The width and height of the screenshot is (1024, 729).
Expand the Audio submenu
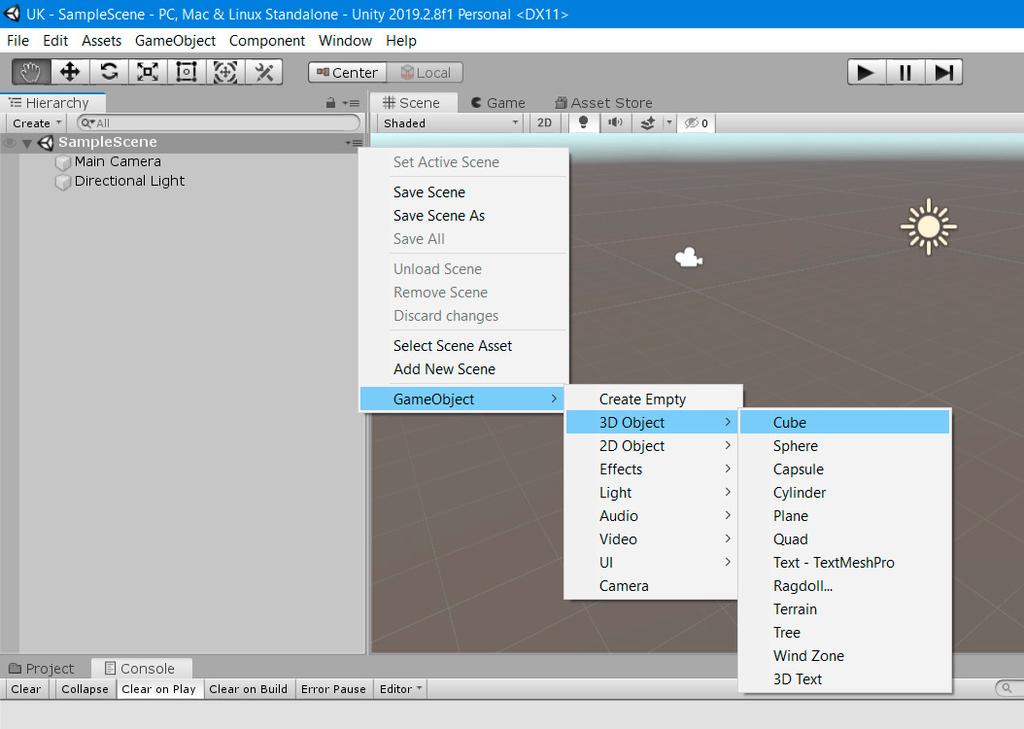click(x=653, y=516)
